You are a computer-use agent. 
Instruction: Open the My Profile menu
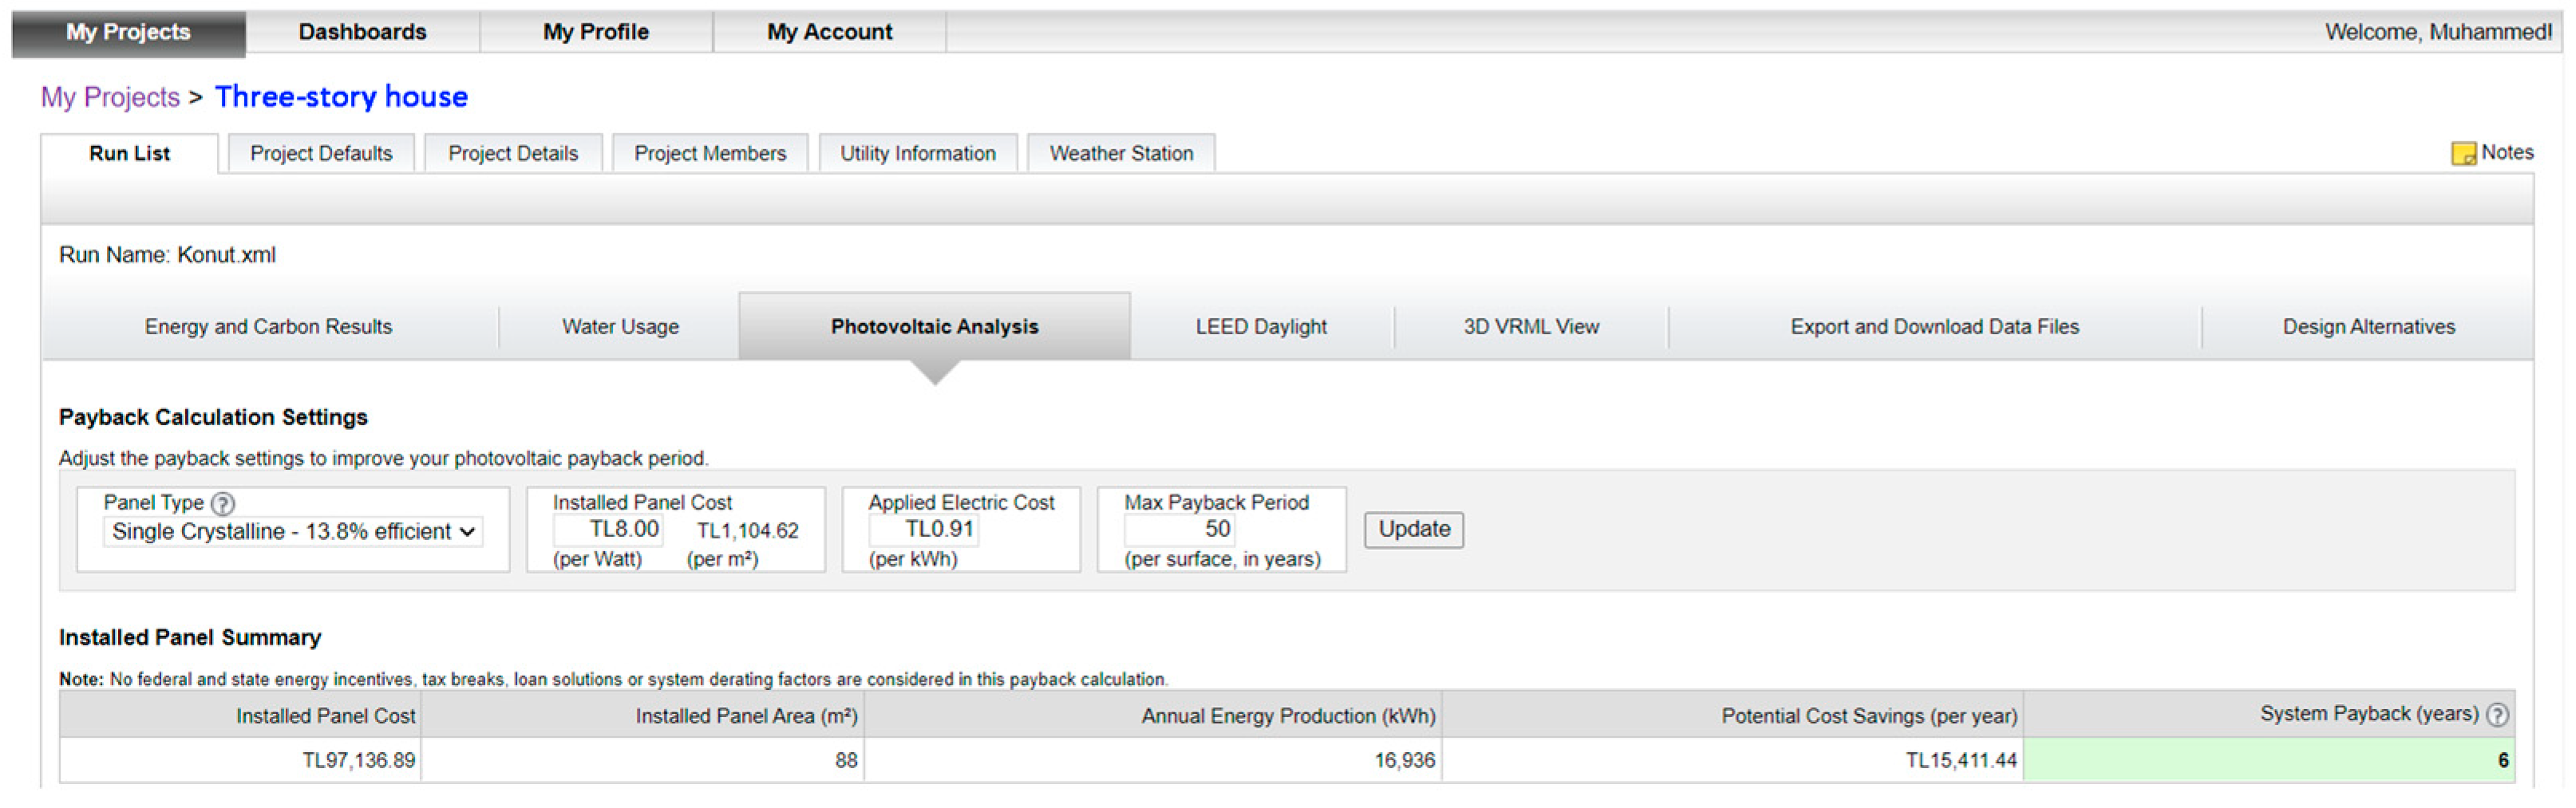click(x=596, y=32)
